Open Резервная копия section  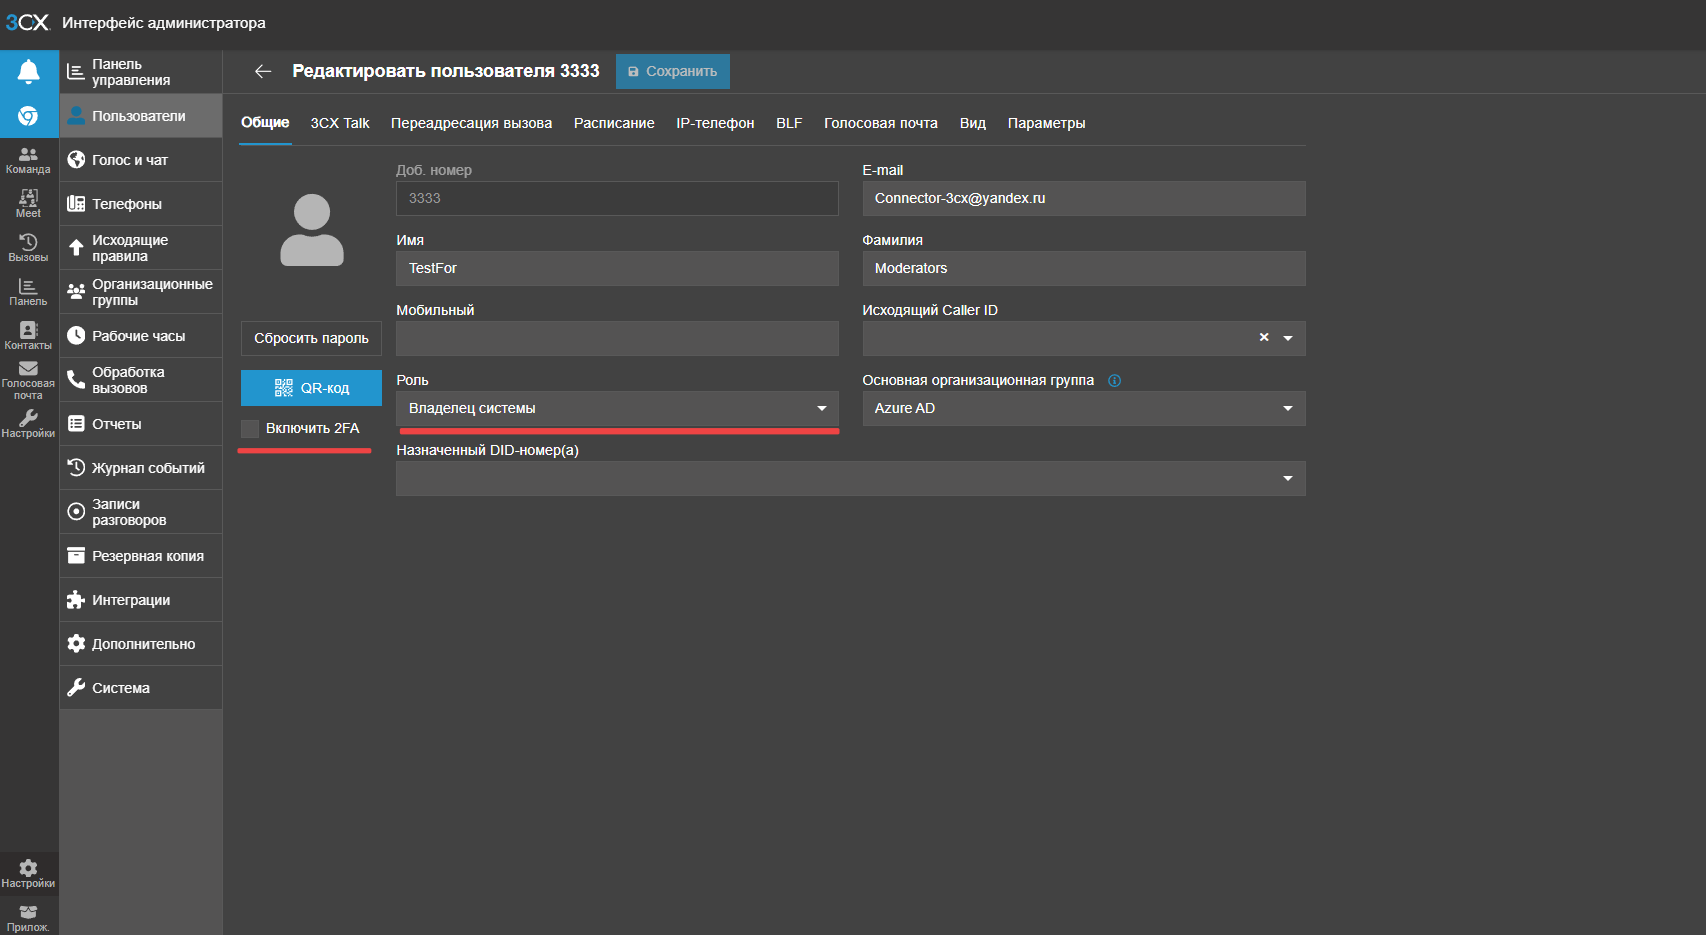coord(141,556)
